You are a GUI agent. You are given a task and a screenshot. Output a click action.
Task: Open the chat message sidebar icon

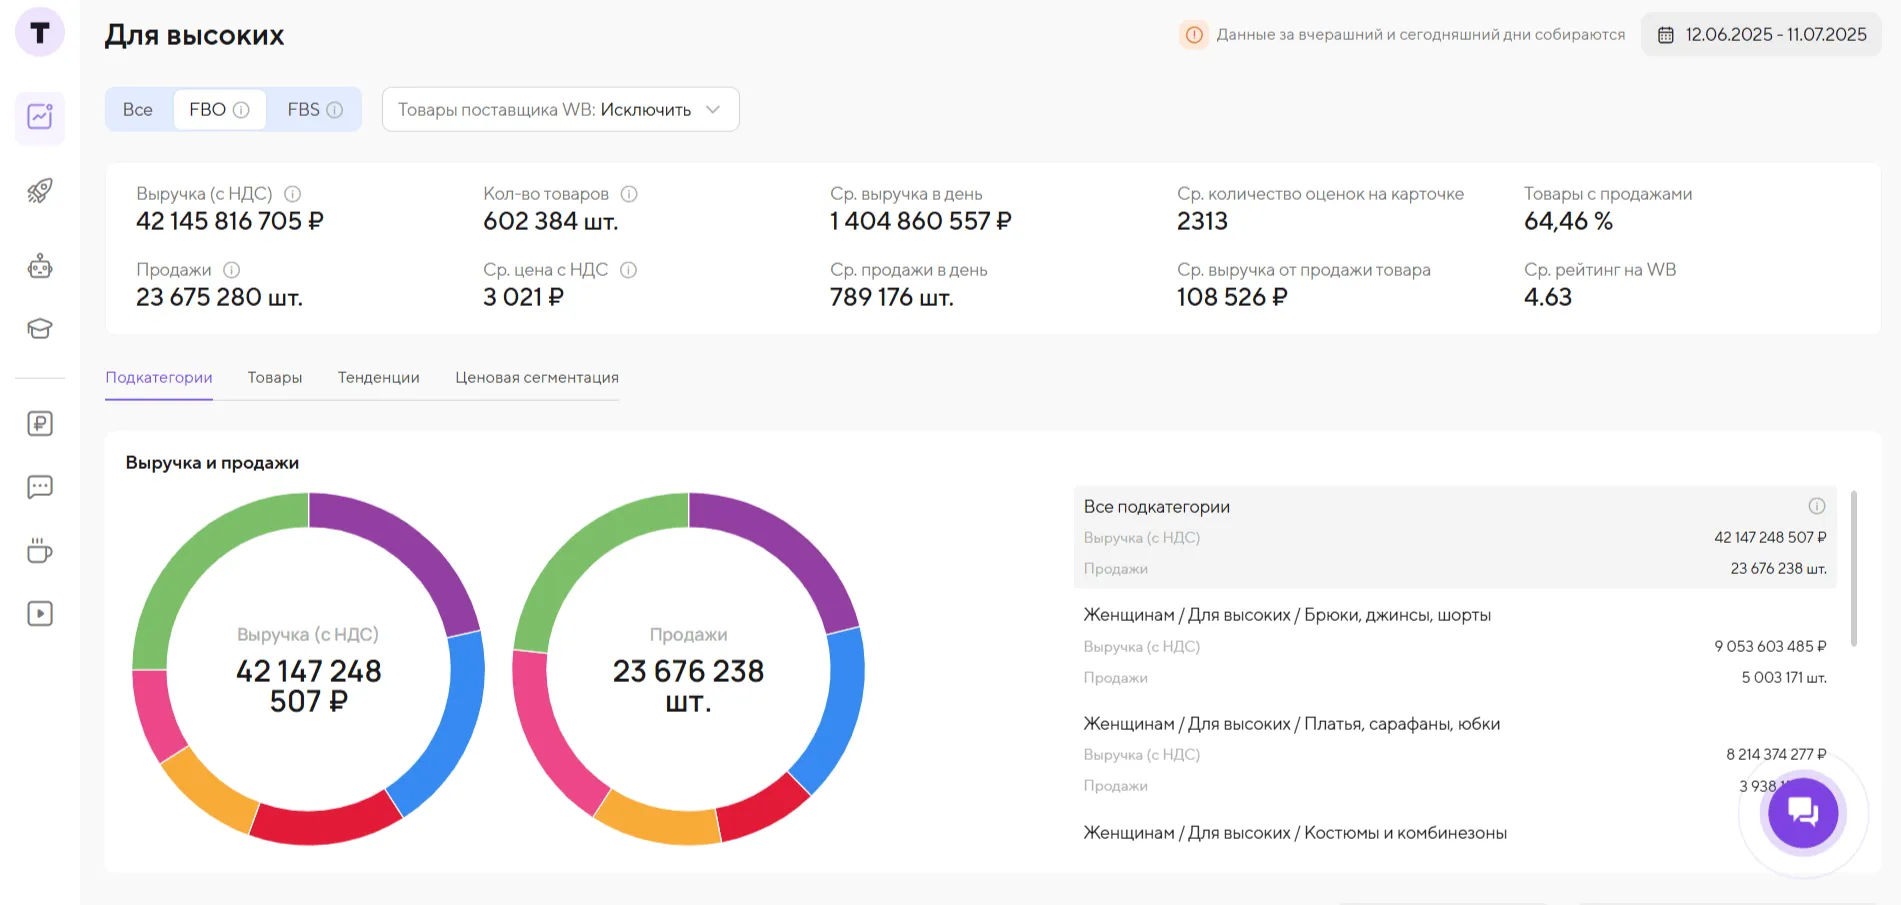[40, 487]
